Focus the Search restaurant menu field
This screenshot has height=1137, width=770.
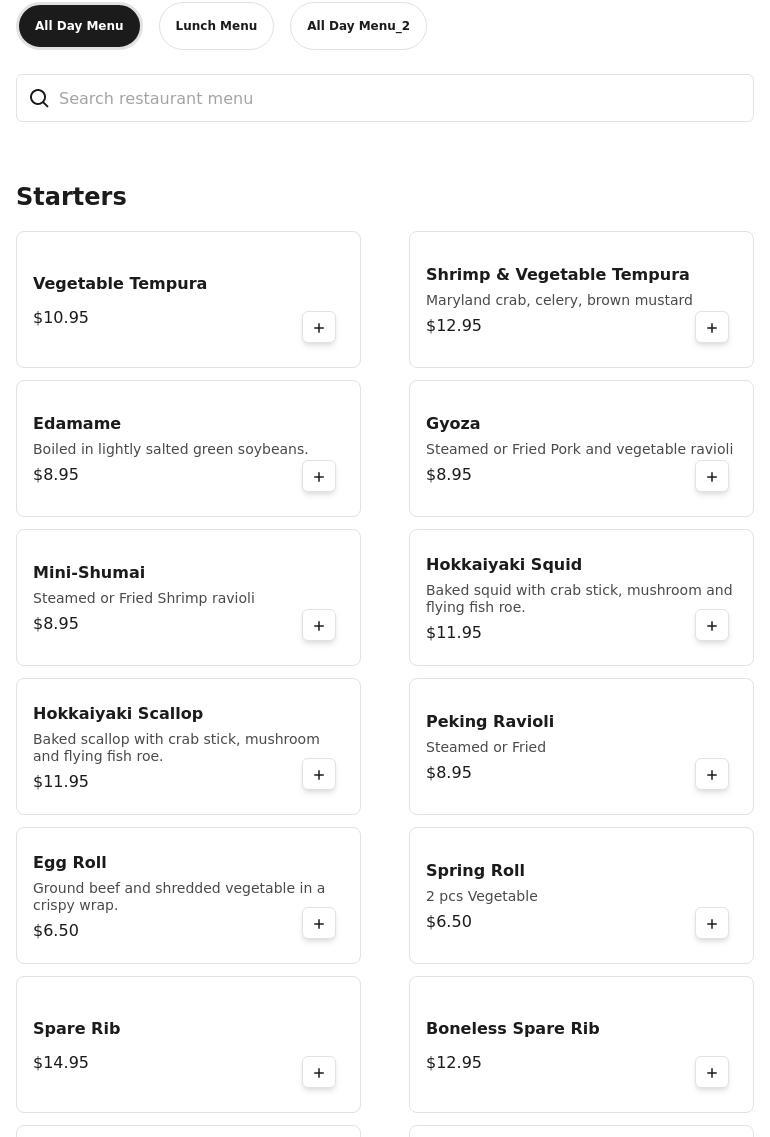400,98
